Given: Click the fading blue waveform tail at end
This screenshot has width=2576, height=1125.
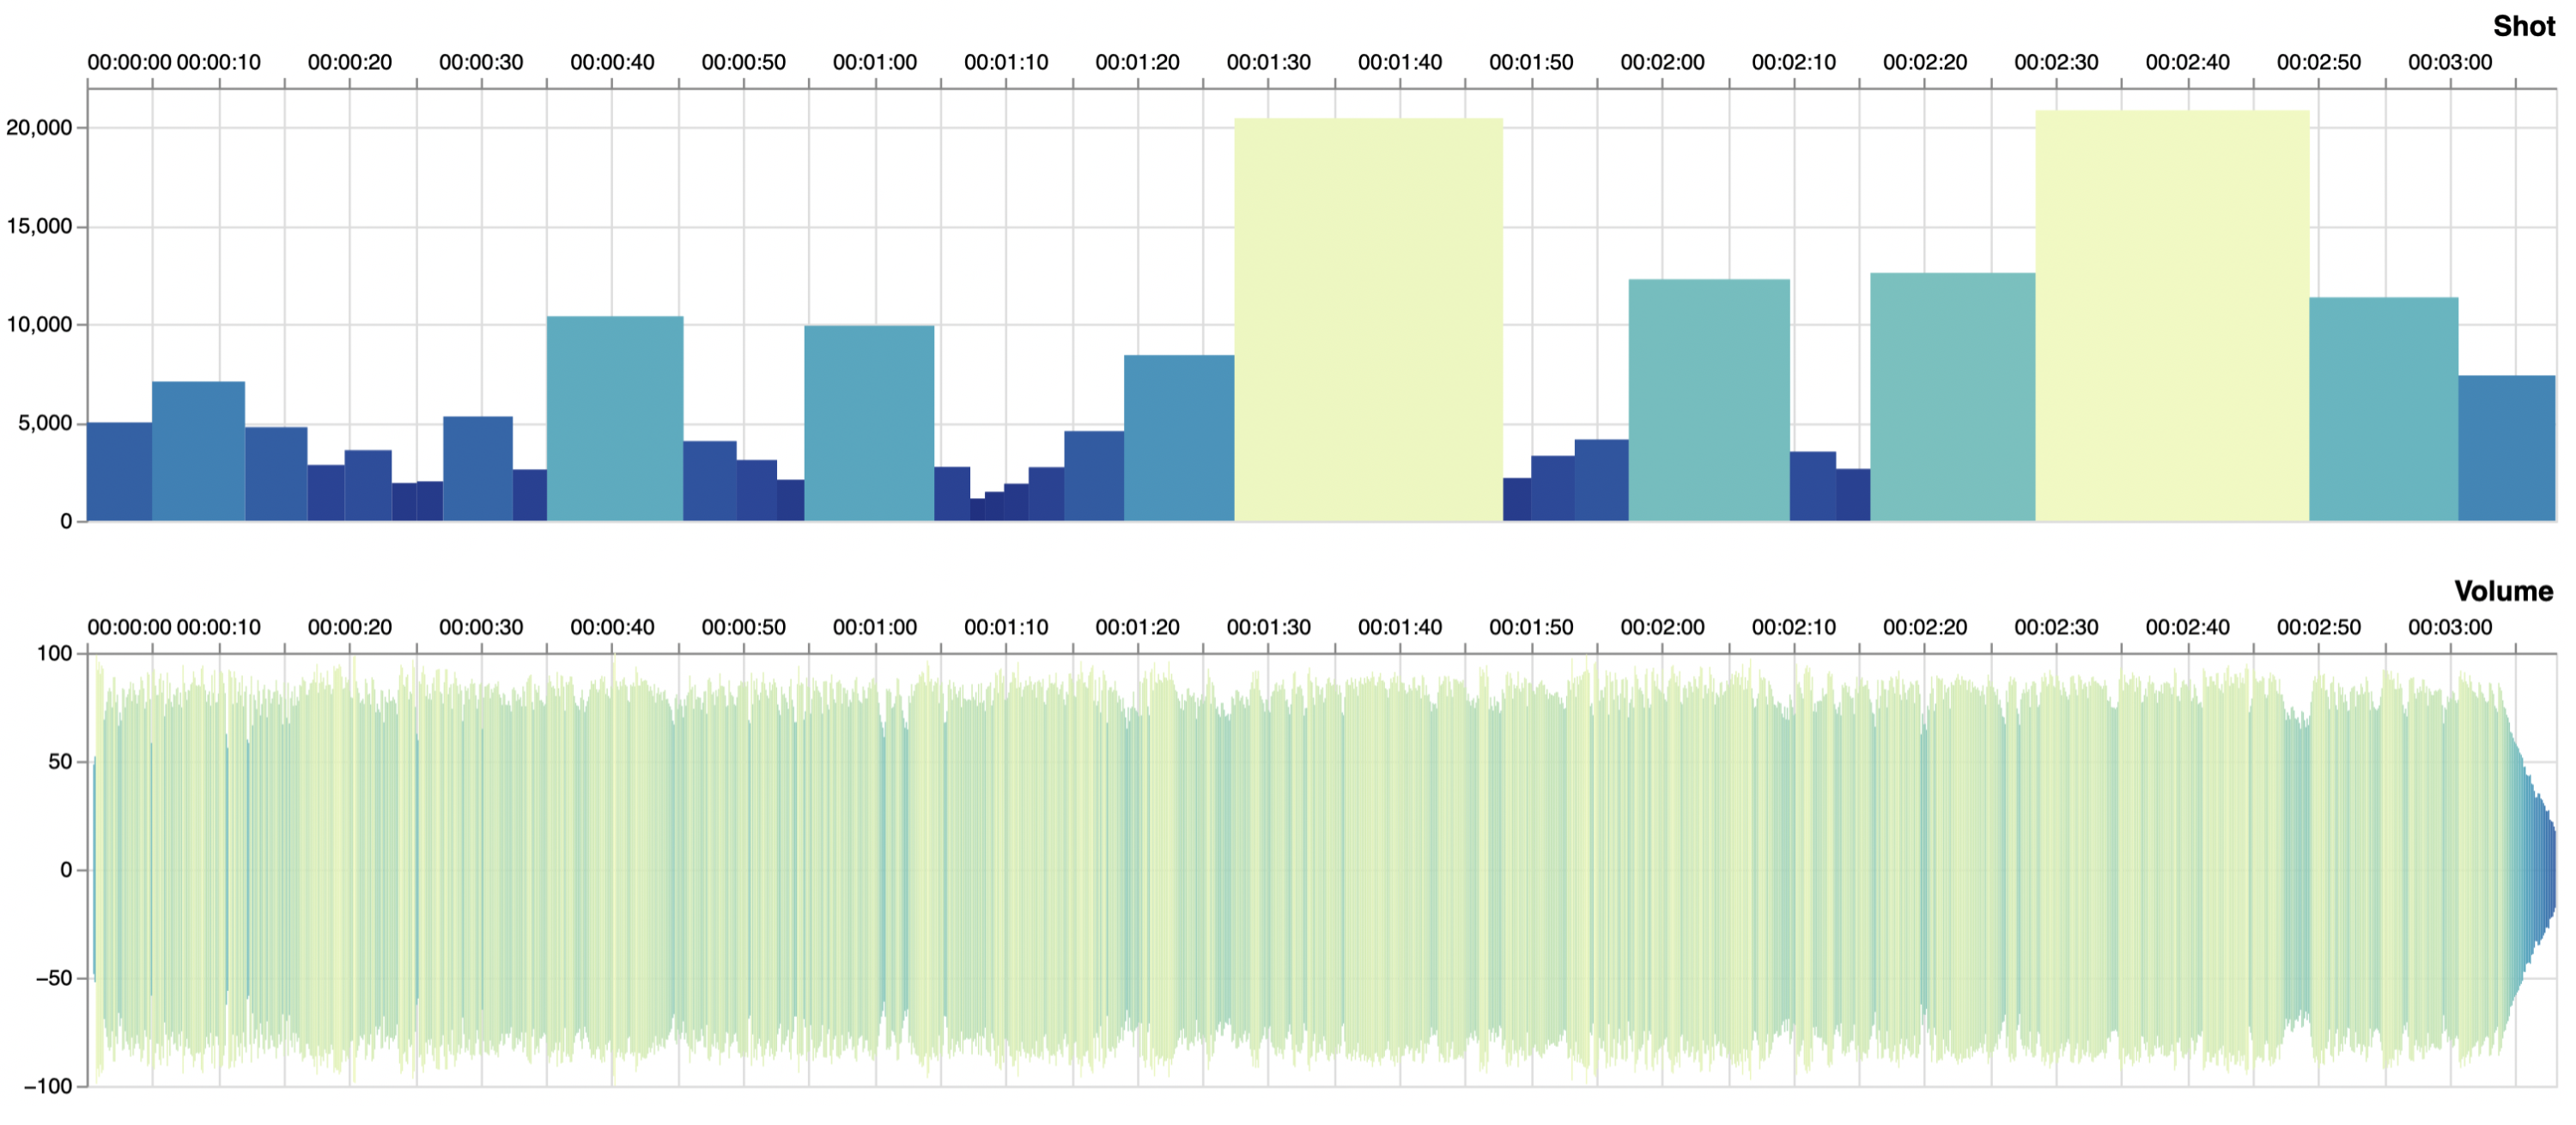Looking at the screenshot, I should point(2540,868).
